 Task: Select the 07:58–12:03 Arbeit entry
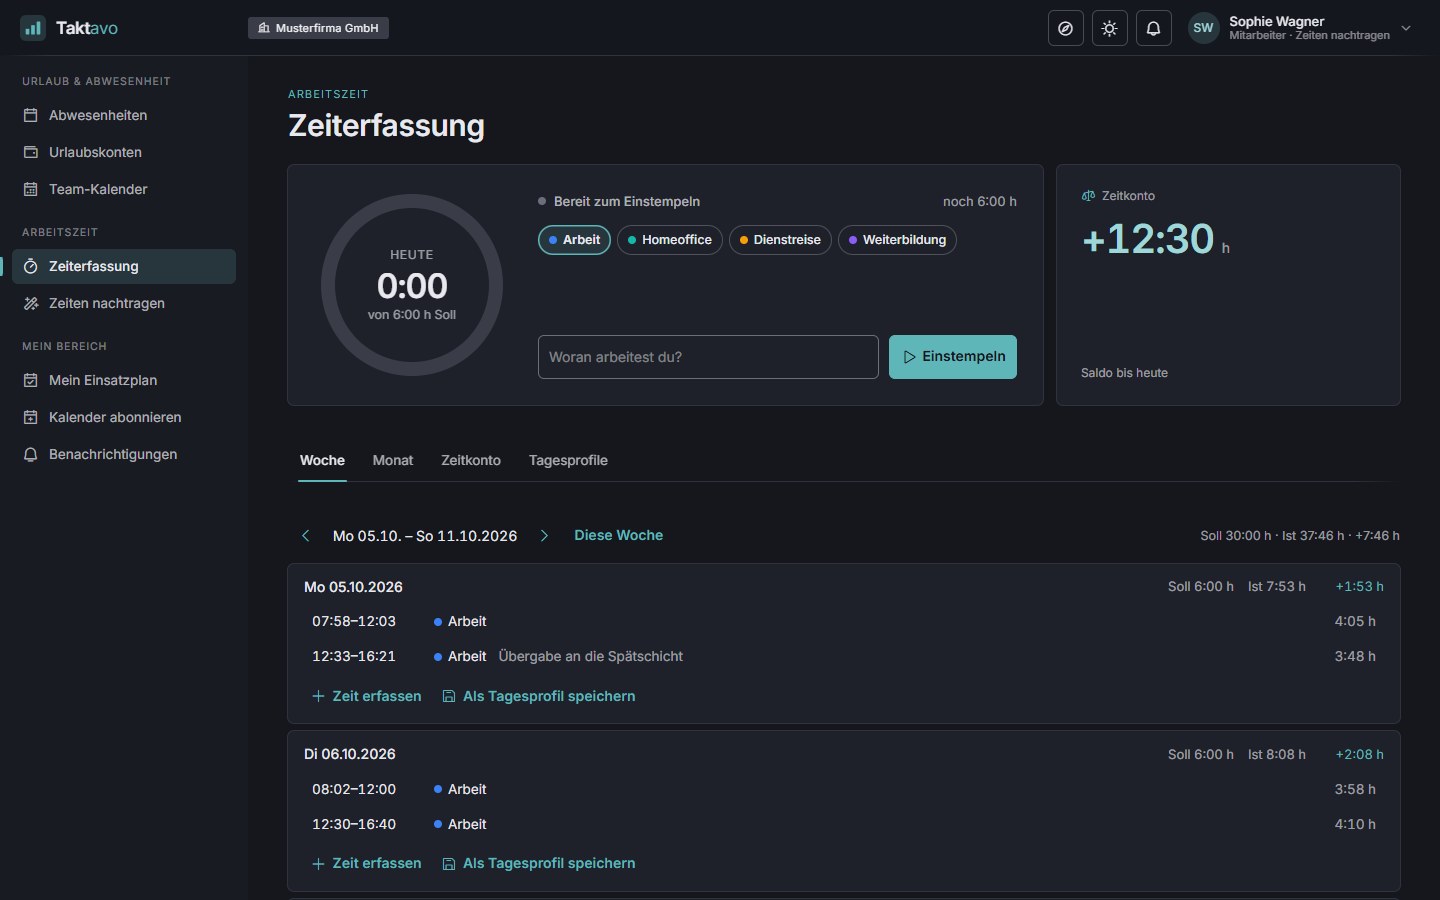pyautogui.click(x=844, y=621)
